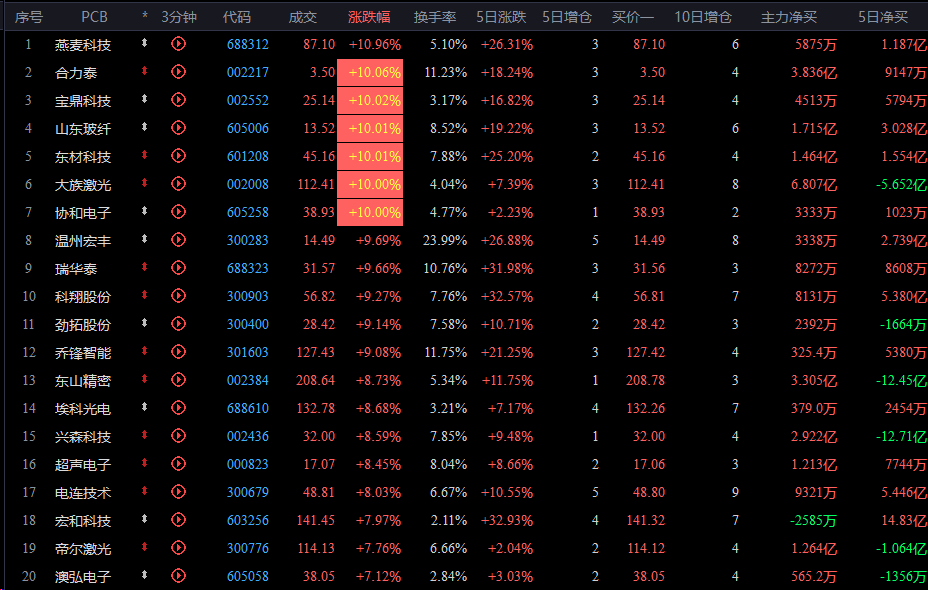
Task: Open stock code 002384
Action: click(247, 381)
